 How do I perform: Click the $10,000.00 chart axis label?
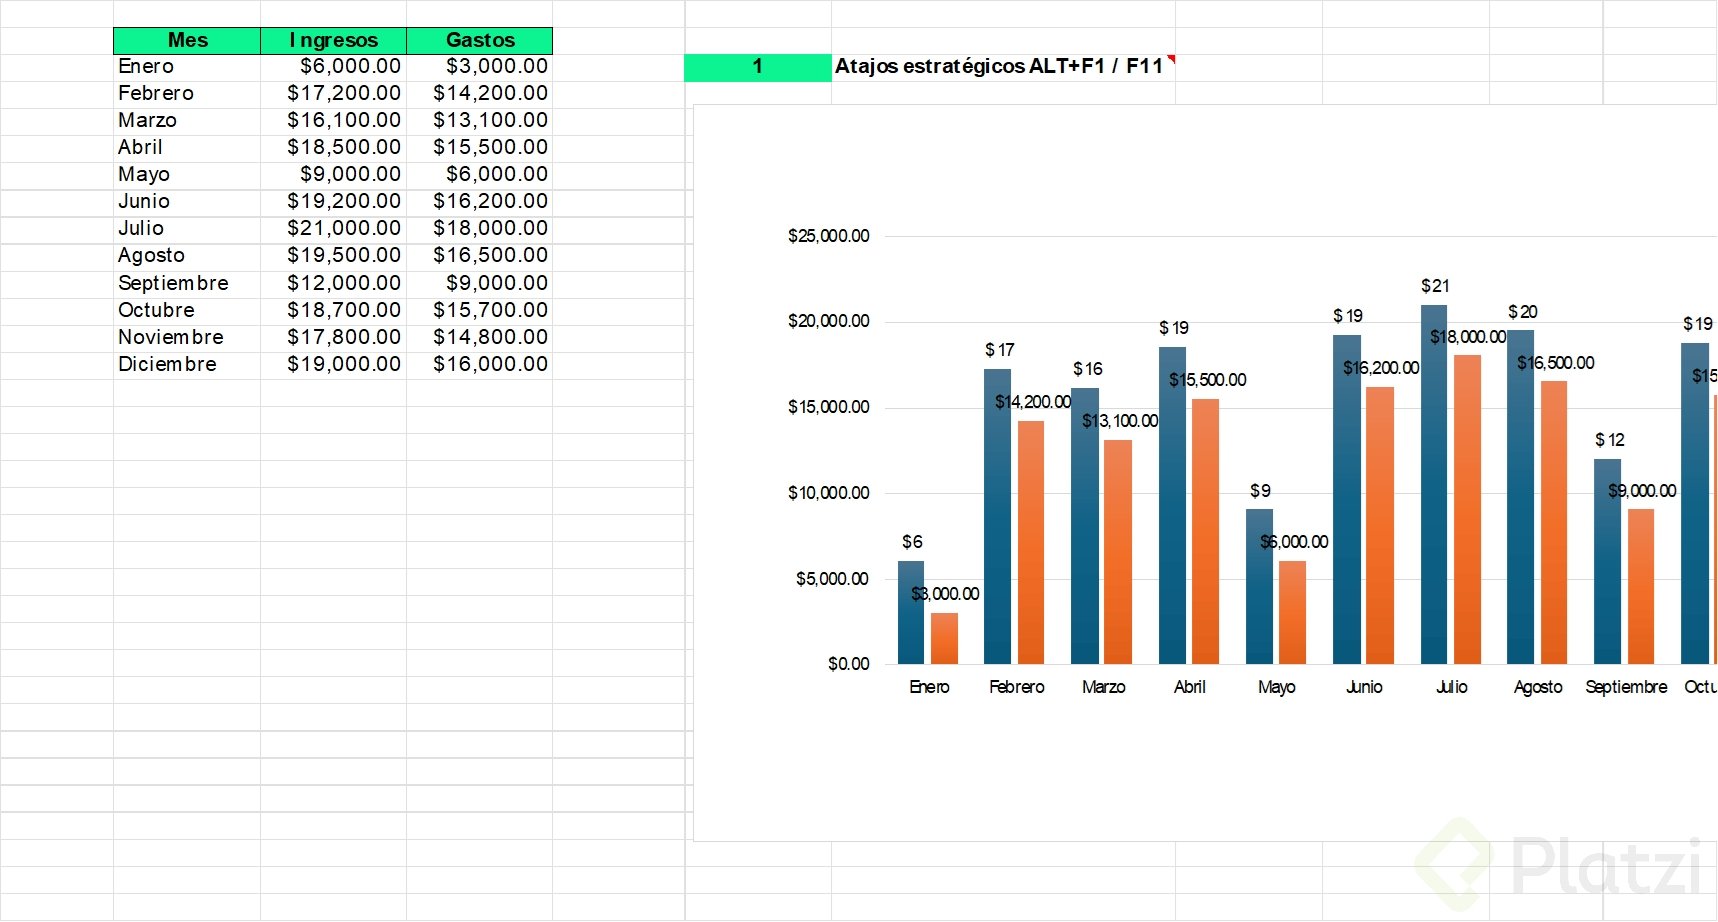click(829, 493)
